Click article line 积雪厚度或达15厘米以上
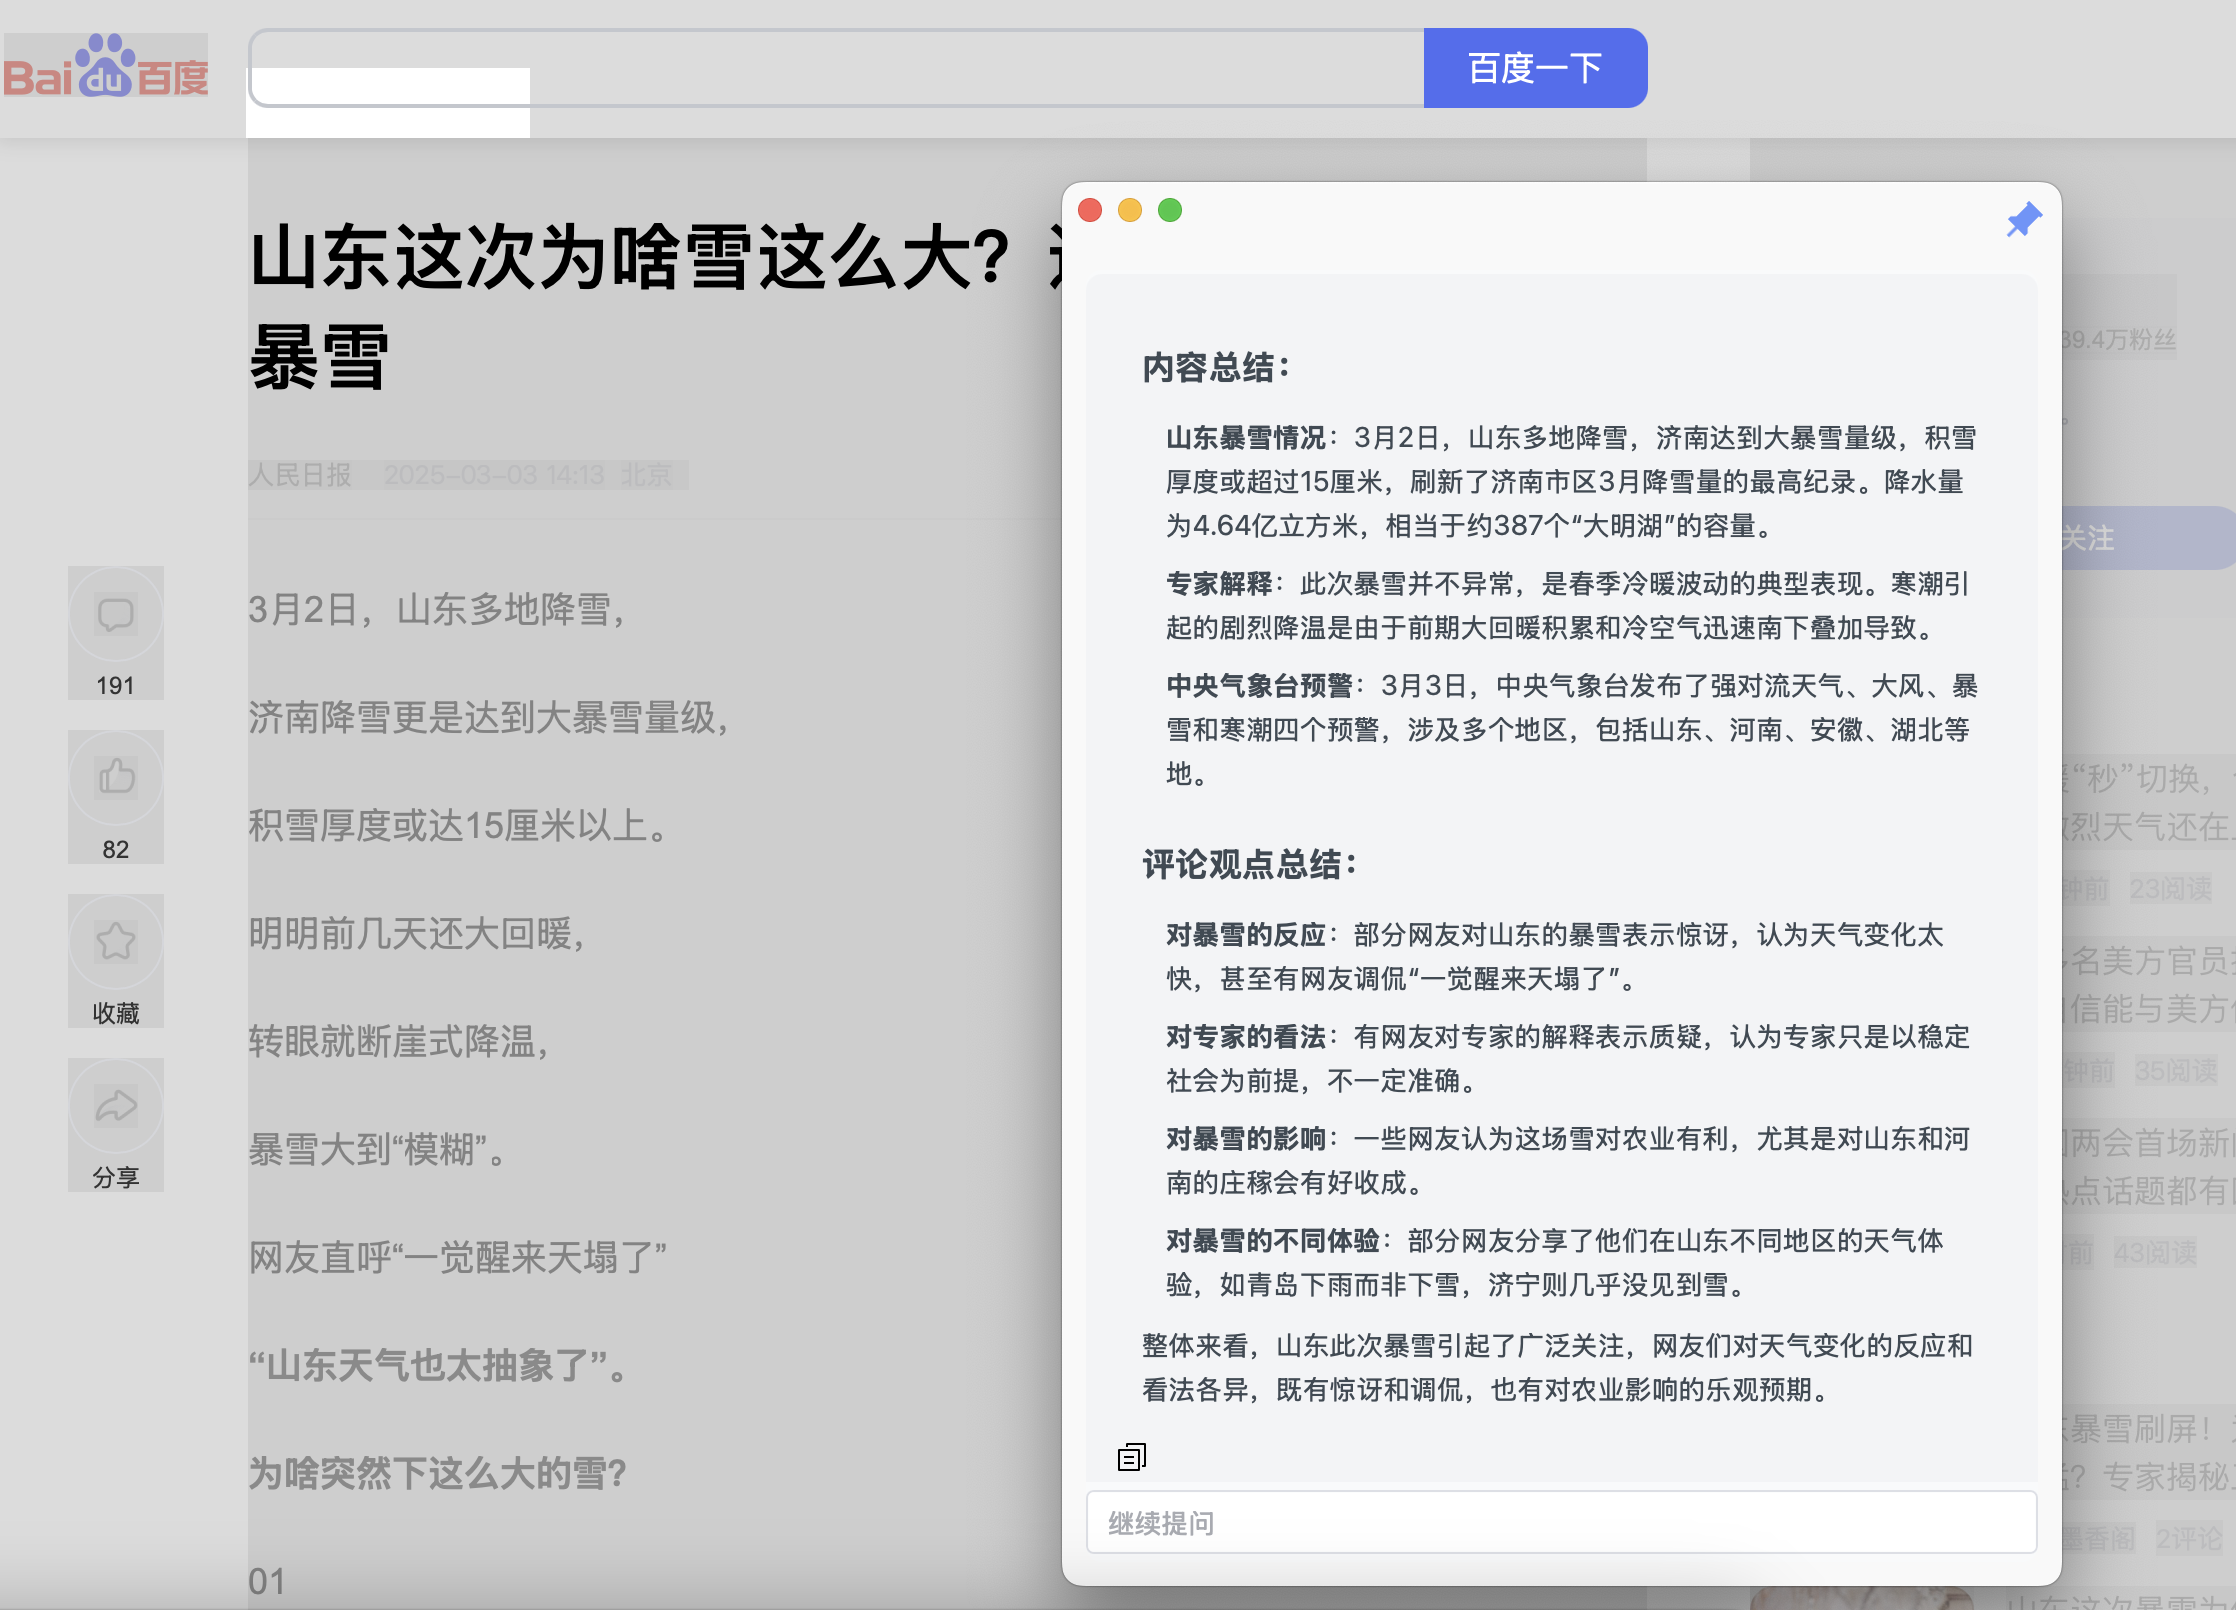This screenshot has width=2236, height=1610. [x=458, y=825]
